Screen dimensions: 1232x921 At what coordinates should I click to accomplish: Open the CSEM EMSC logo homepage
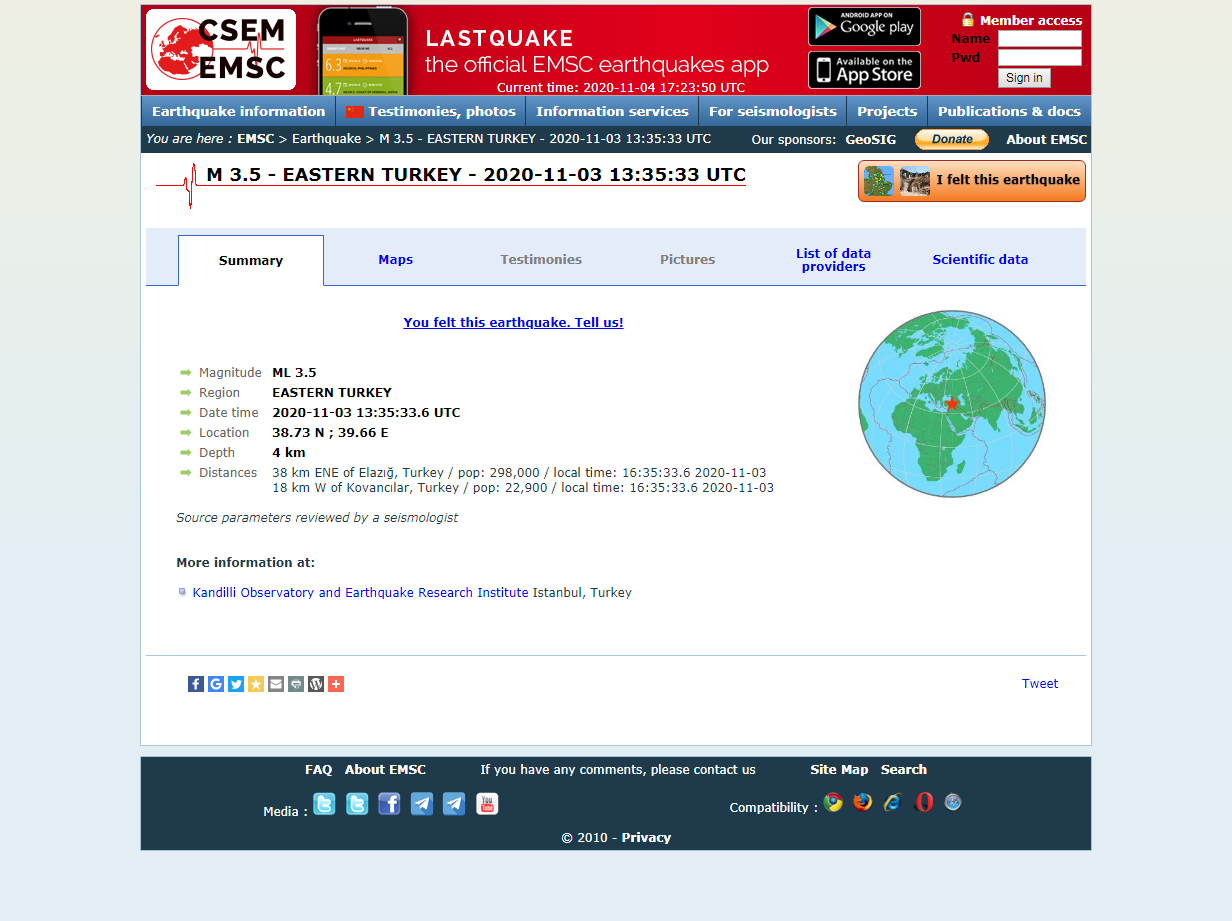[221, 50]
